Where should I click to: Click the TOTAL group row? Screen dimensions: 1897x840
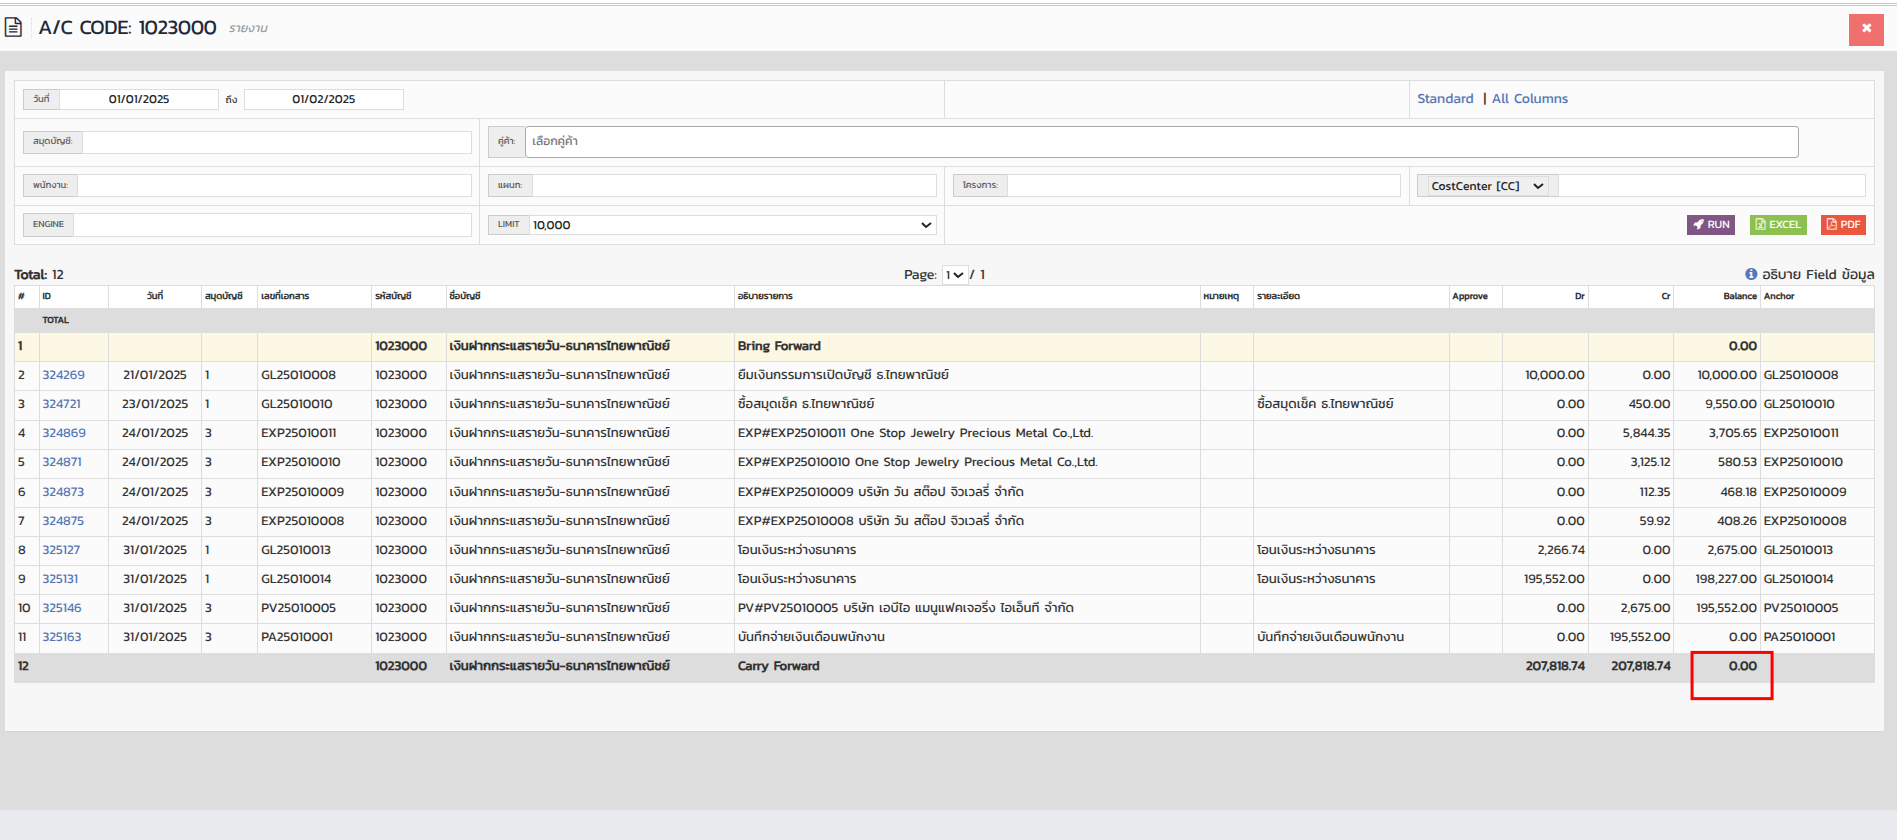point(944,321)
